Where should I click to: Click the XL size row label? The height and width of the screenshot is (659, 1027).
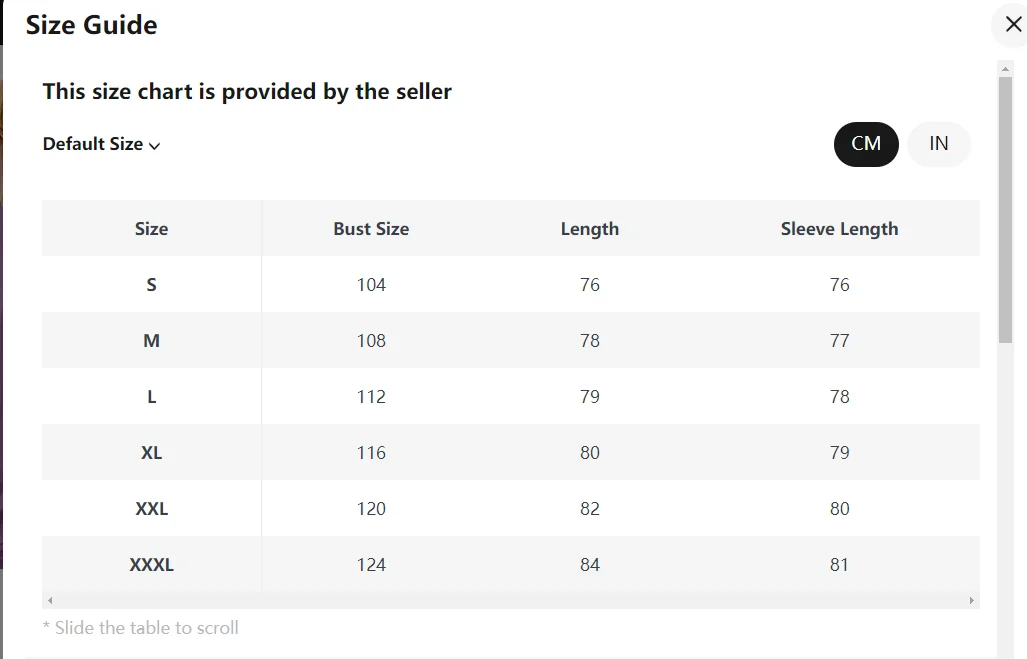[x=151, y=453]
